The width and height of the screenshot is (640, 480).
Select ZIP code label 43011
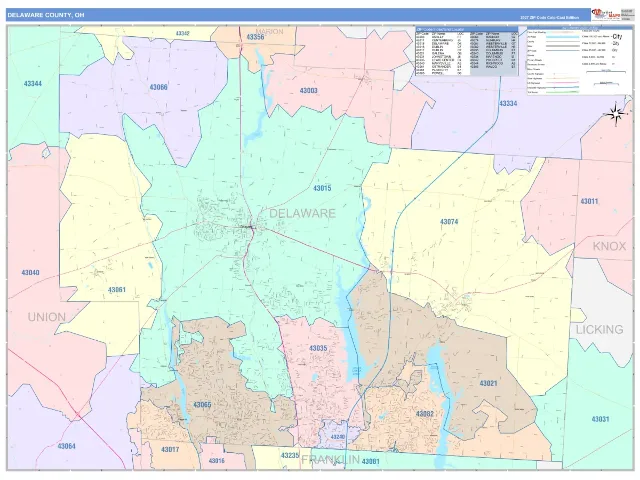589,201
